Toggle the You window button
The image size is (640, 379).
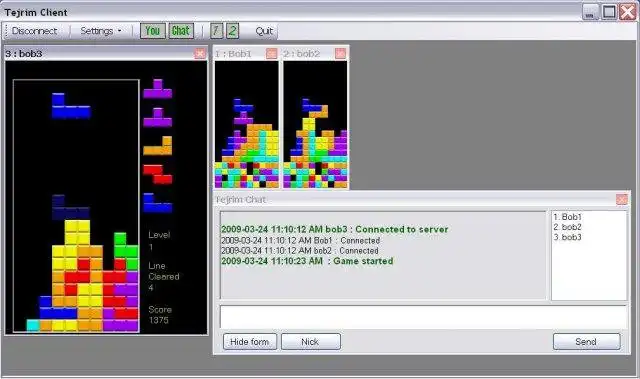tap(153, 31)
